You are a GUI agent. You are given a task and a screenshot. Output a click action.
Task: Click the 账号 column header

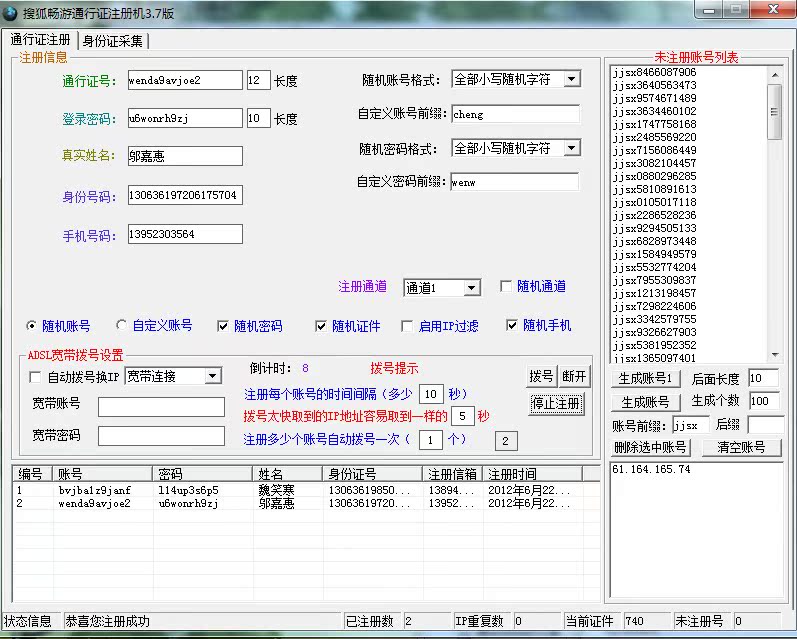(x=102, y=474)
